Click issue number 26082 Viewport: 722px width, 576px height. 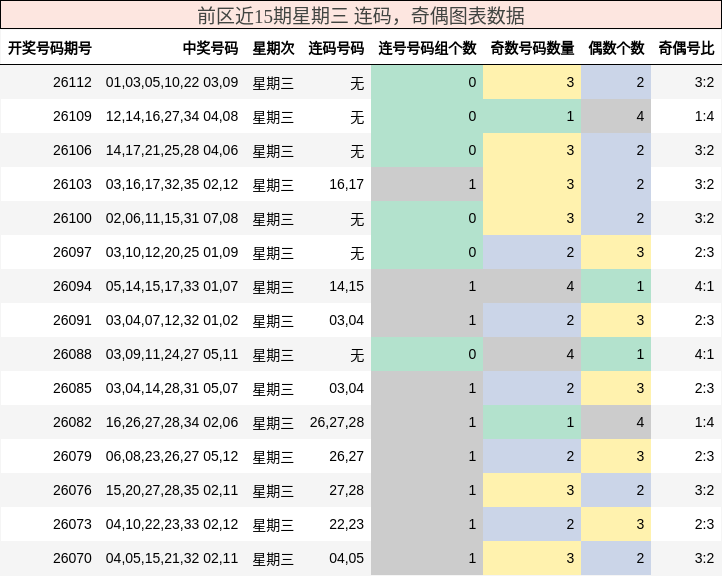[72, 423]
